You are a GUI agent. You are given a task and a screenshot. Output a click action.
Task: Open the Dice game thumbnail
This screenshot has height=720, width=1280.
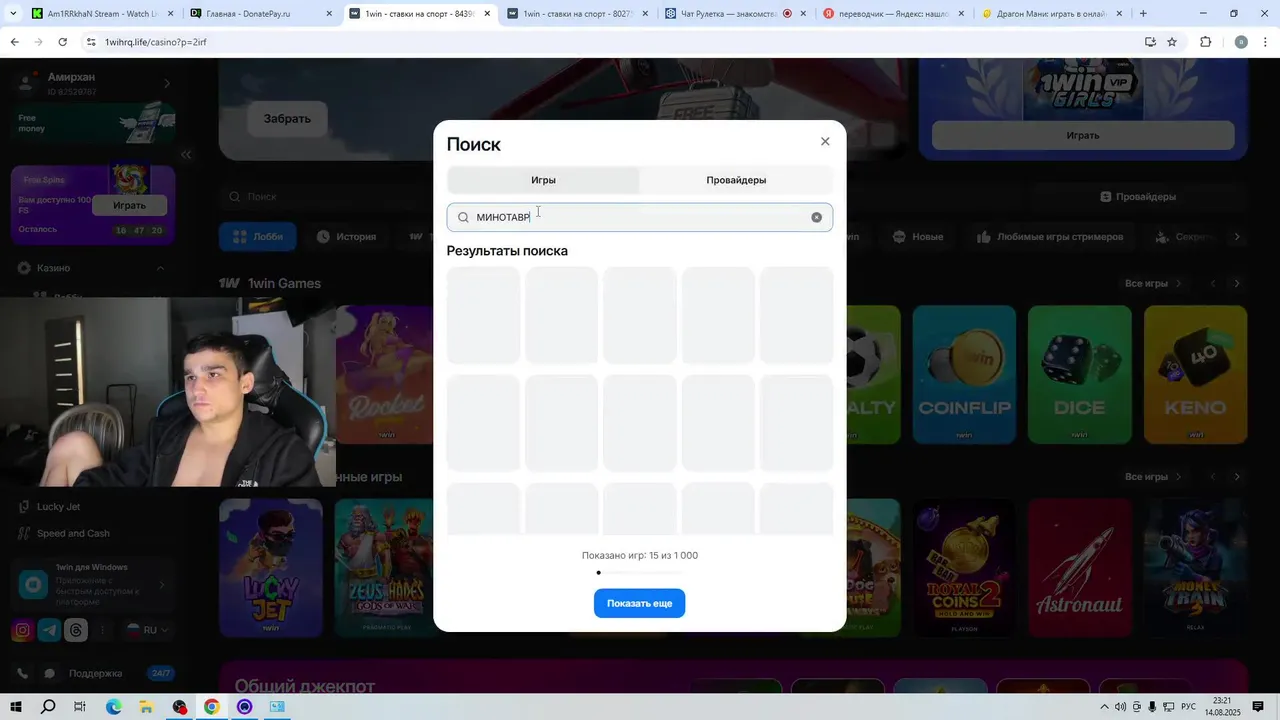click(1080, 374)
